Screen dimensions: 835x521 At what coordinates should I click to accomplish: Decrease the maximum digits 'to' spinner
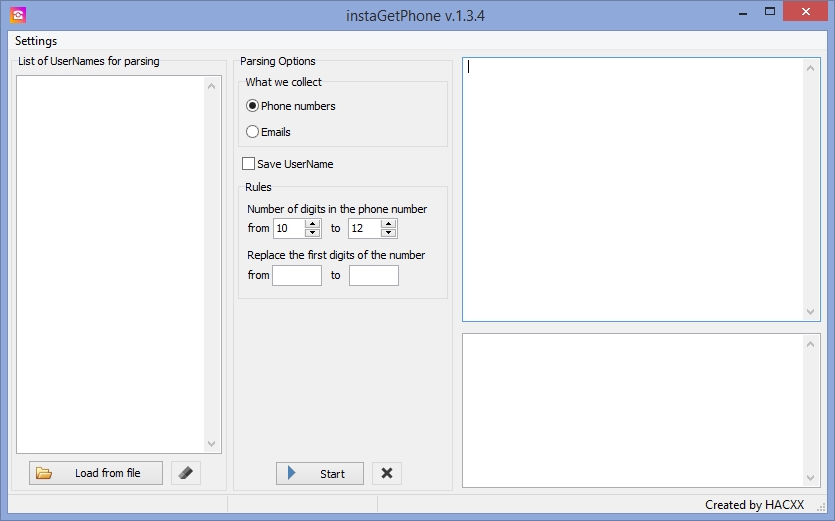coord(388,233)
